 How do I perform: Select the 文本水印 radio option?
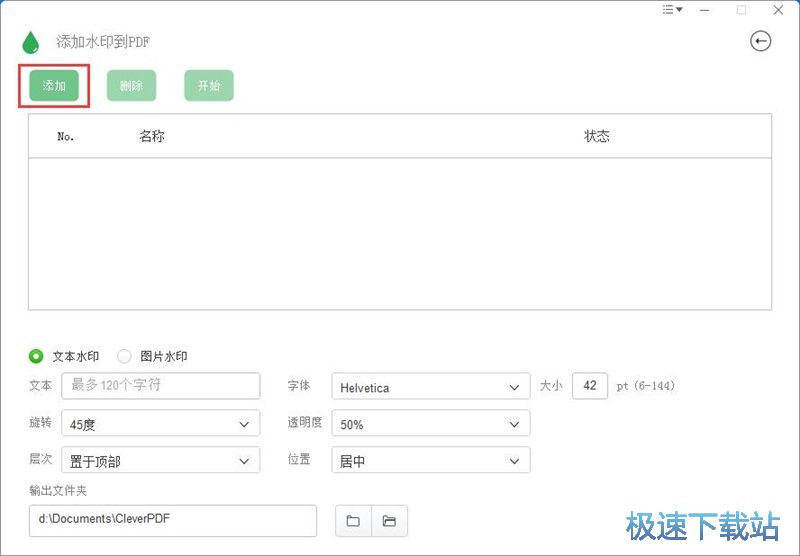pos(36,356)
